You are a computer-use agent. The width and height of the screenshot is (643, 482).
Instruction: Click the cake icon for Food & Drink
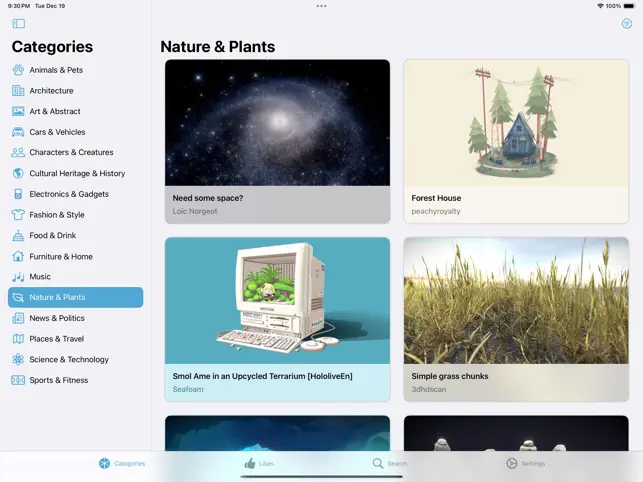point(18,235)
